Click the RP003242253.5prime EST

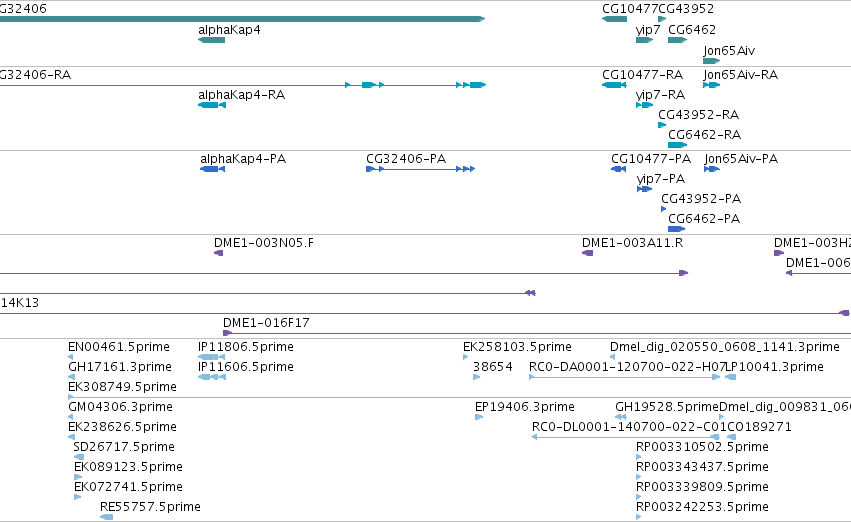pos(639,517)
